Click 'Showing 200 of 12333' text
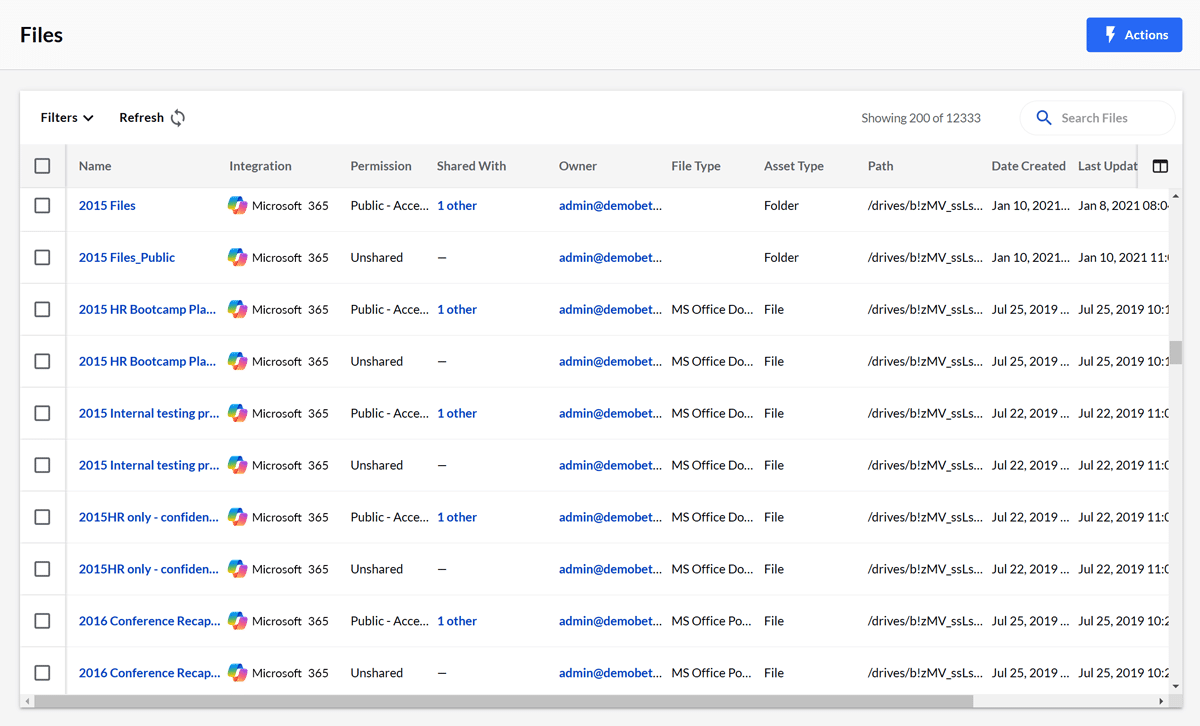The width and height of the screenshot is (1200, 726). pyautogui.click(x=921, y=118)
